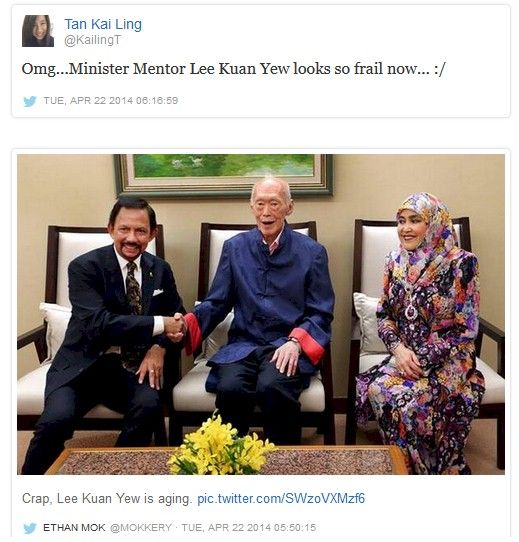This screenshot has height=542, width=519.
Task: Click the coffee table in the photo
Action: (226, 461)
